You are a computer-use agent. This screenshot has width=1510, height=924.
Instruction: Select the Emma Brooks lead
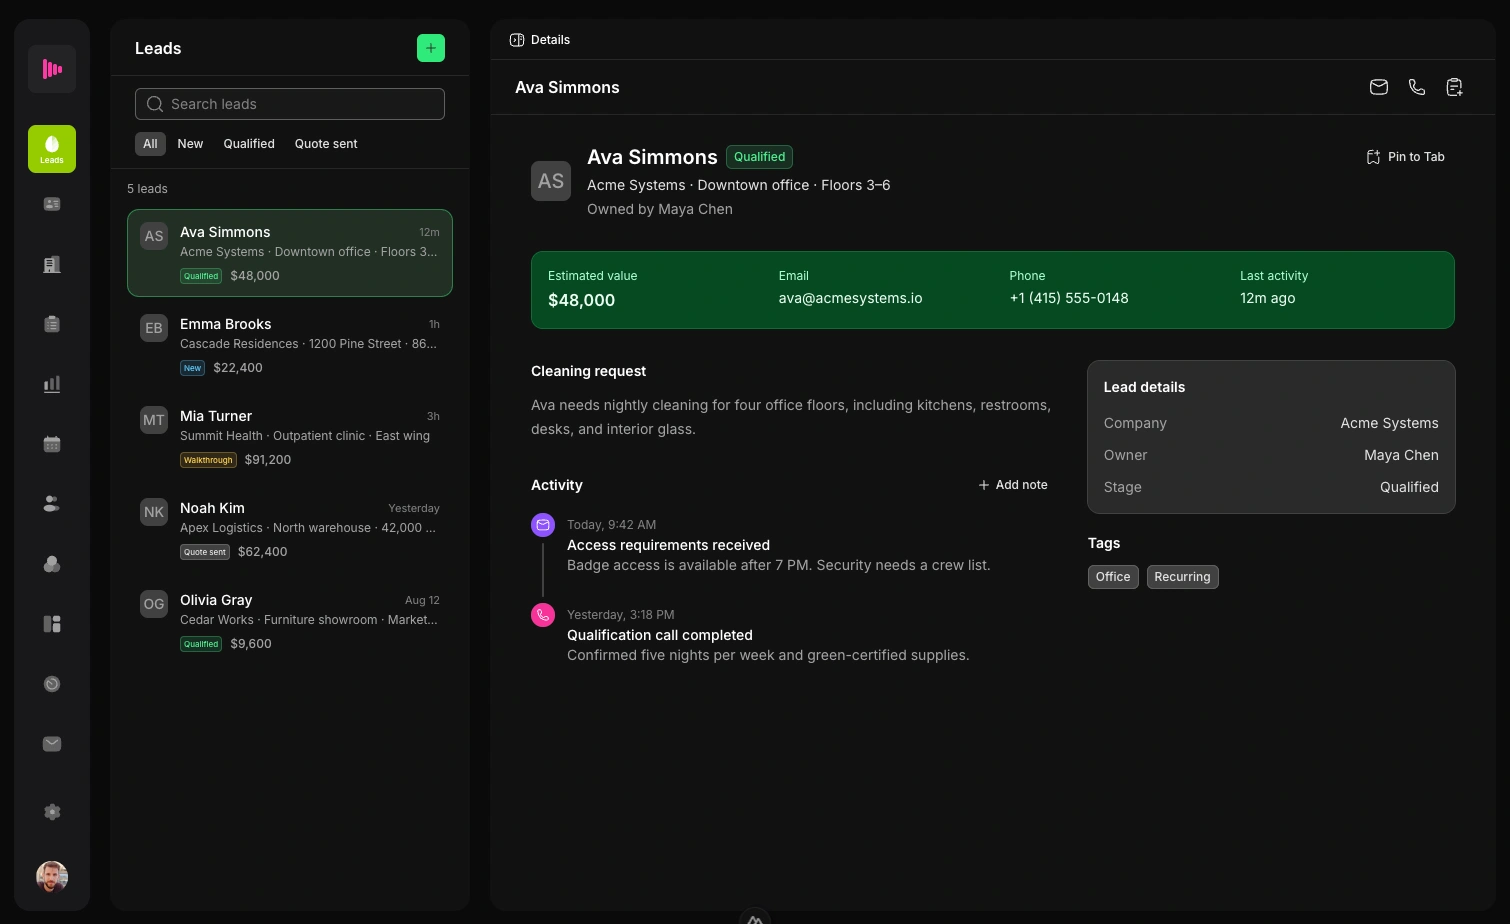tap(290, 345)
